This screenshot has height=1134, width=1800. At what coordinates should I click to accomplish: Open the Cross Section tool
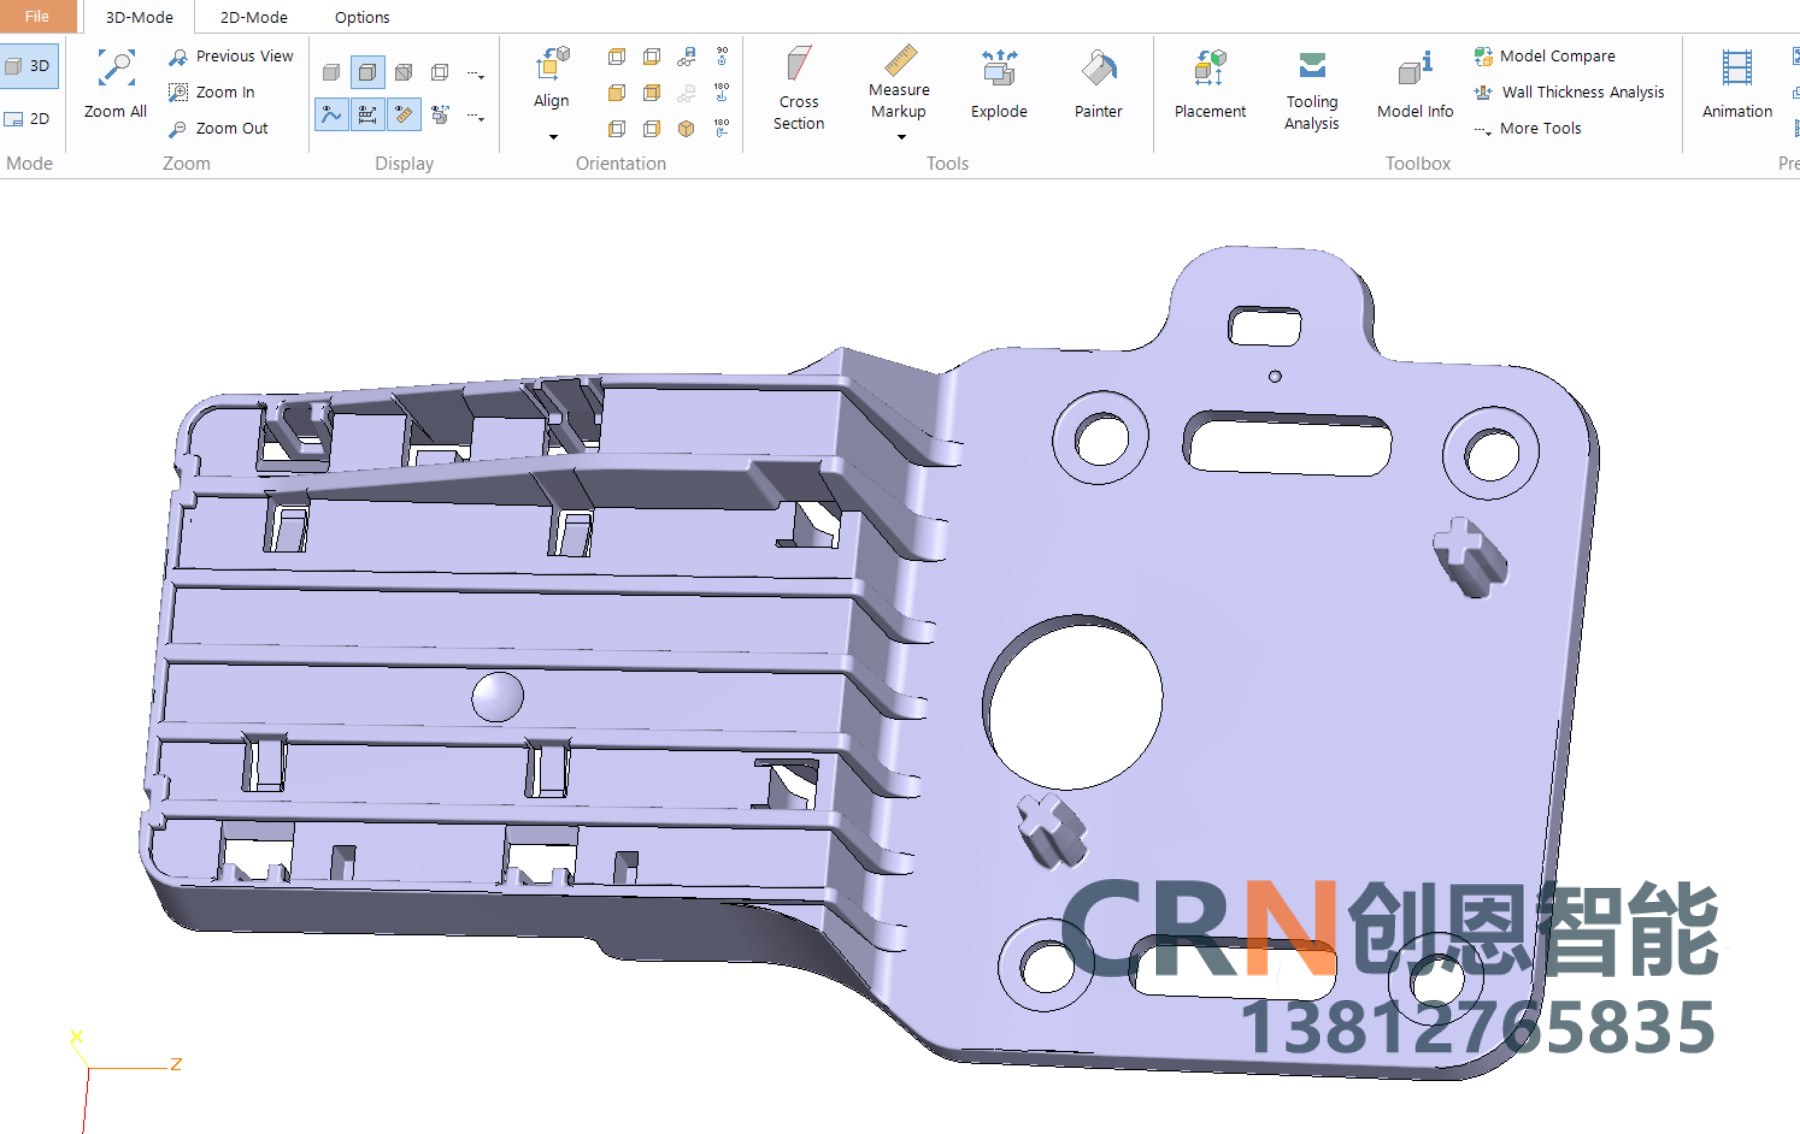click(798, 89)
